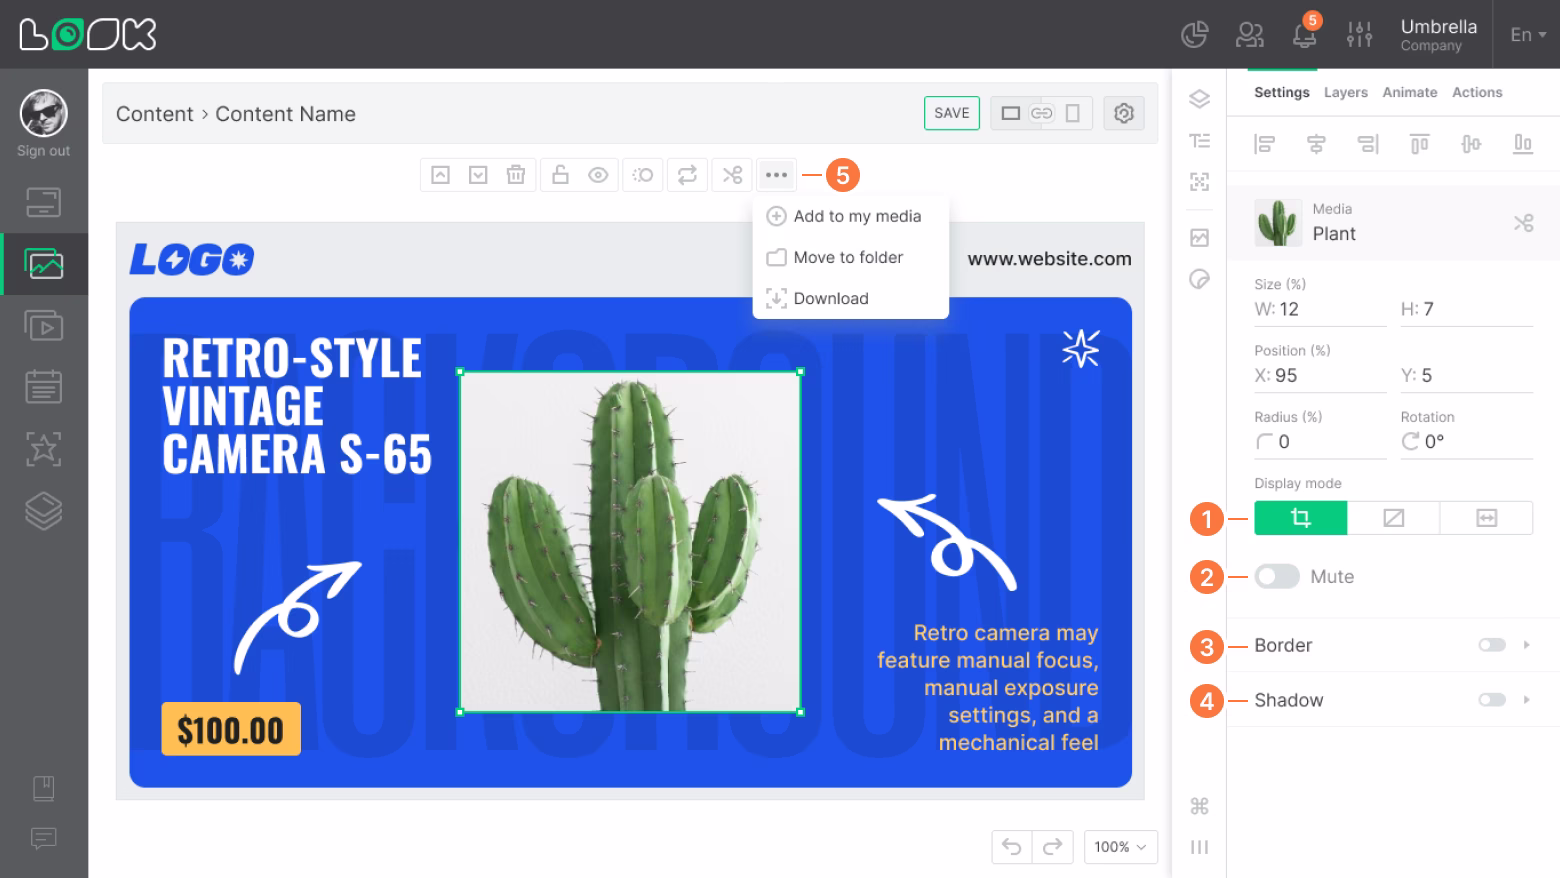Switch to the Actions tab
Screen dimensions: 1560x878
1477,92
